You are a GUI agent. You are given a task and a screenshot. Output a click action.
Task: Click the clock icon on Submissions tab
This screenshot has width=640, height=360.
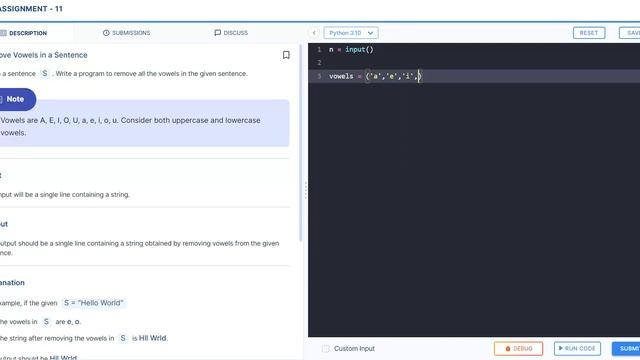(x=106, y=33)
